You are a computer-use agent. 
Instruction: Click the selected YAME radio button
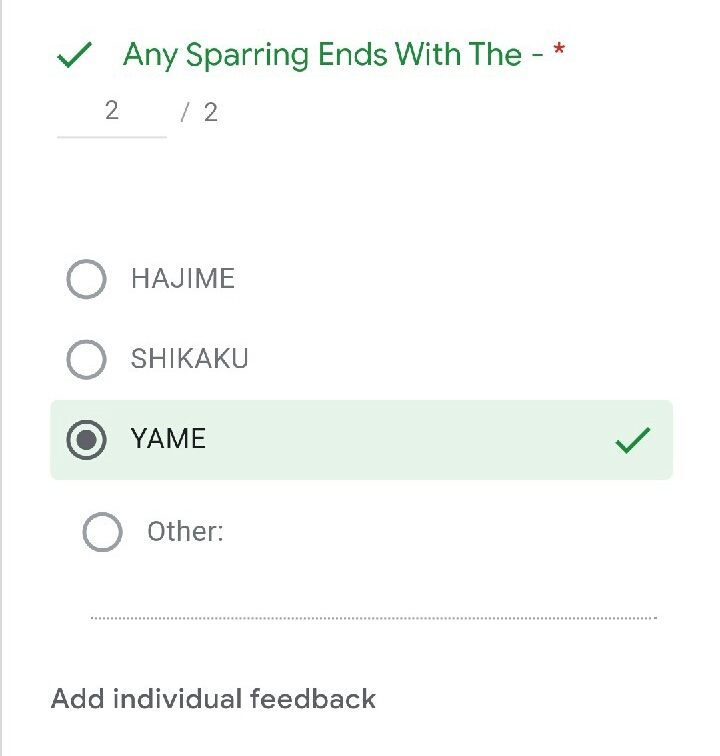coord(86,440)
